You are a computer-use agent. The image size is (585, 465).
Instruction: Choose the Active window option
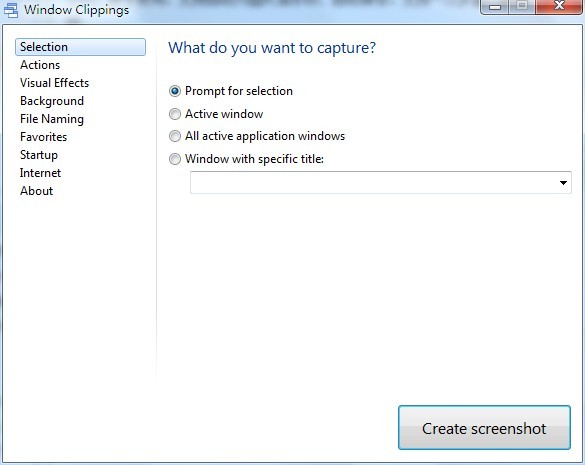tap(175, 114)
